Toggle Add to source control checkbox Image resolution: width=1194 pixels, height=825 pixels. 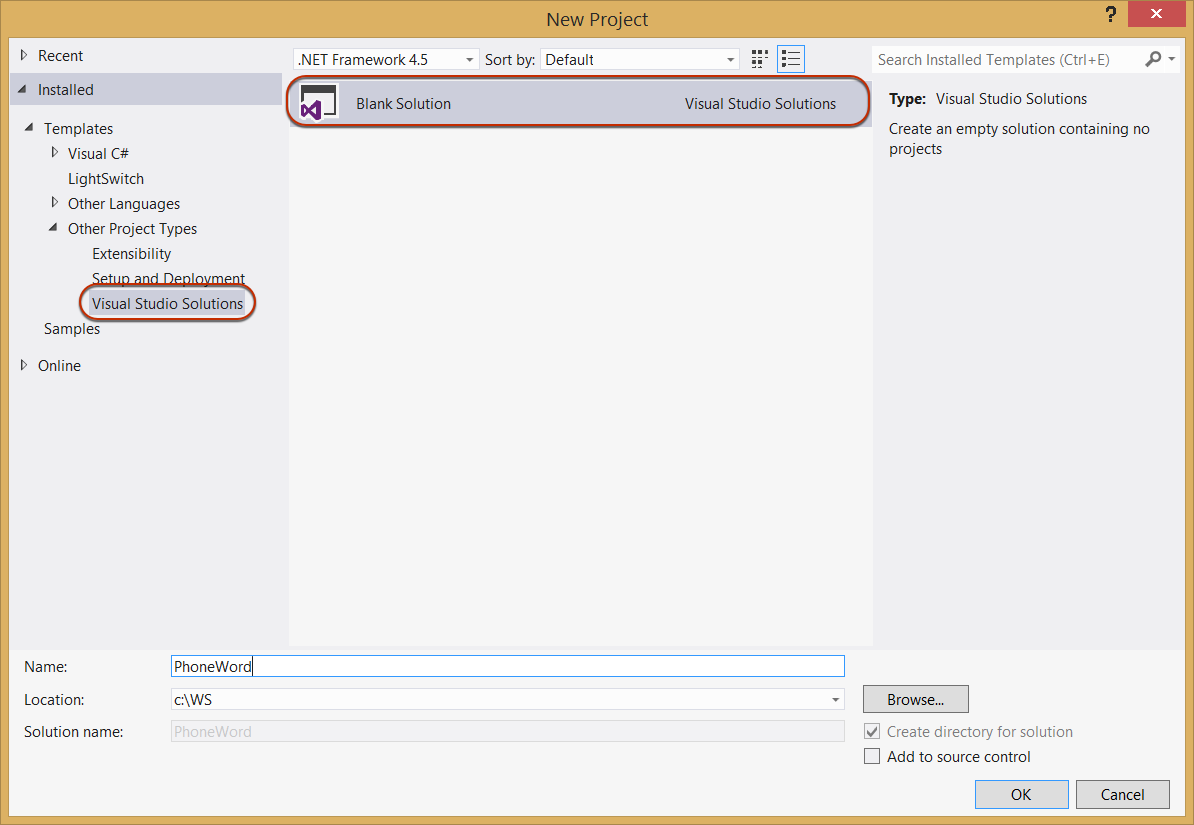[x=872, y=757]
